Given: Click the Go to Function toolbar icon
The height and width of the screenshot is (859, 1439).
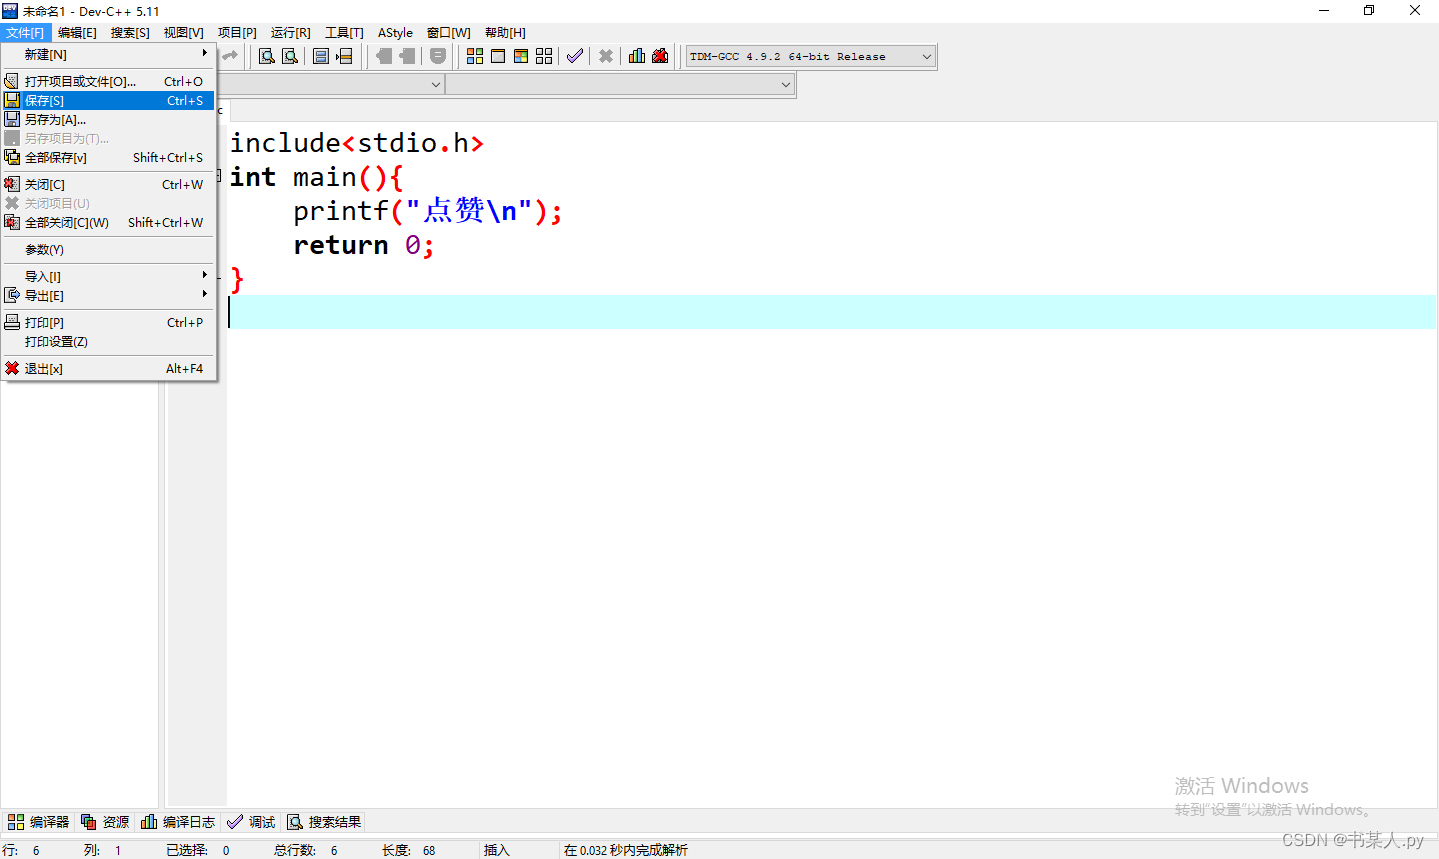Looking at the screenshot, I should click(321, 56).
